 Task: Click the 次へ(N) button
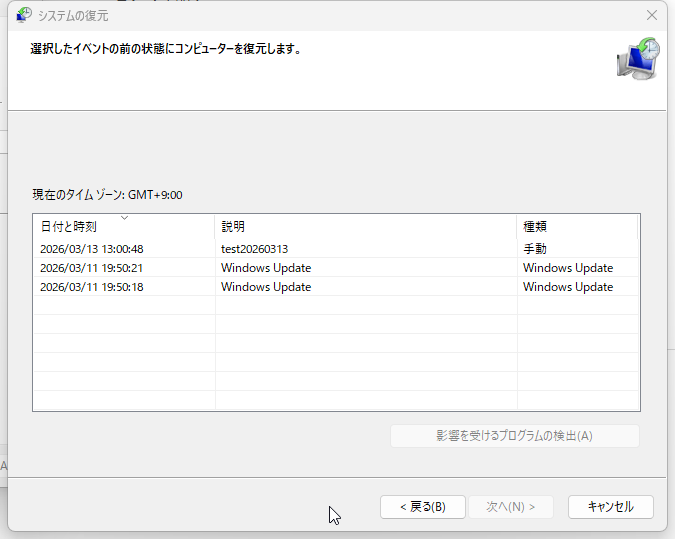click(511, 507)
